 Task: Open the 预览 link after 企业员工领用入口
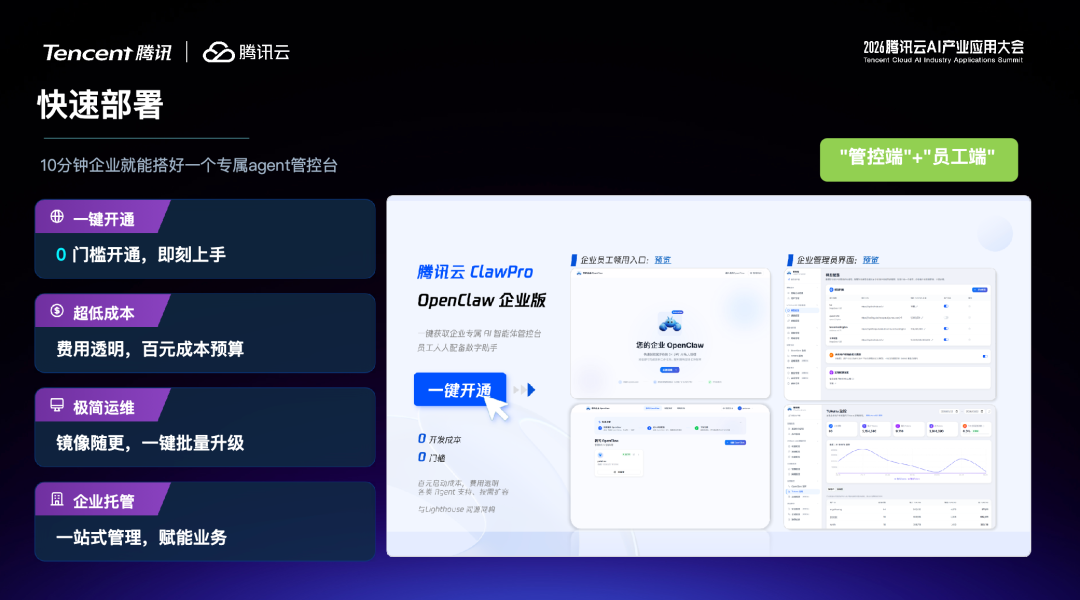[663, 260]
